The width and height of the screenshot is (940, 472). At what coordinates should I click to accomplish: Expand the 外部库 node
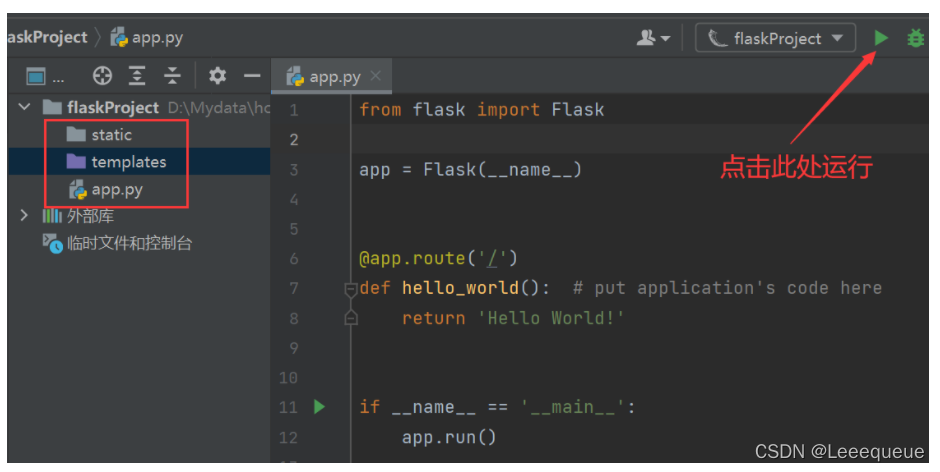[23, 215]
